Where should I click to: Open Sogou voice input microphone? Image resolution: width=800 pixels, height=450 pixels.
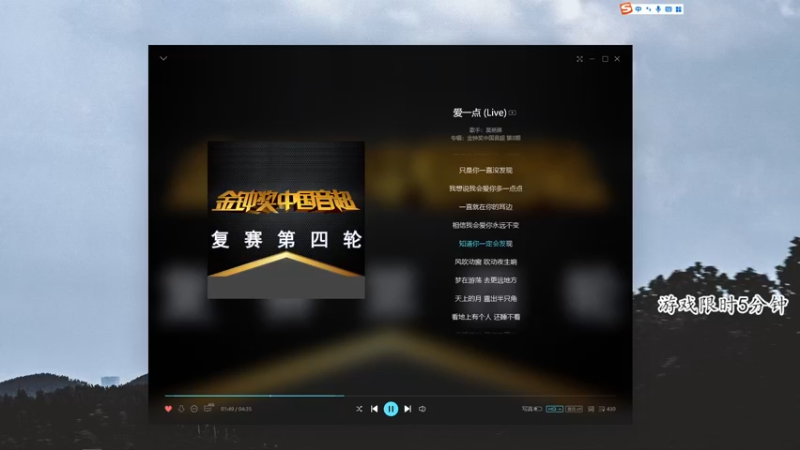658,9
